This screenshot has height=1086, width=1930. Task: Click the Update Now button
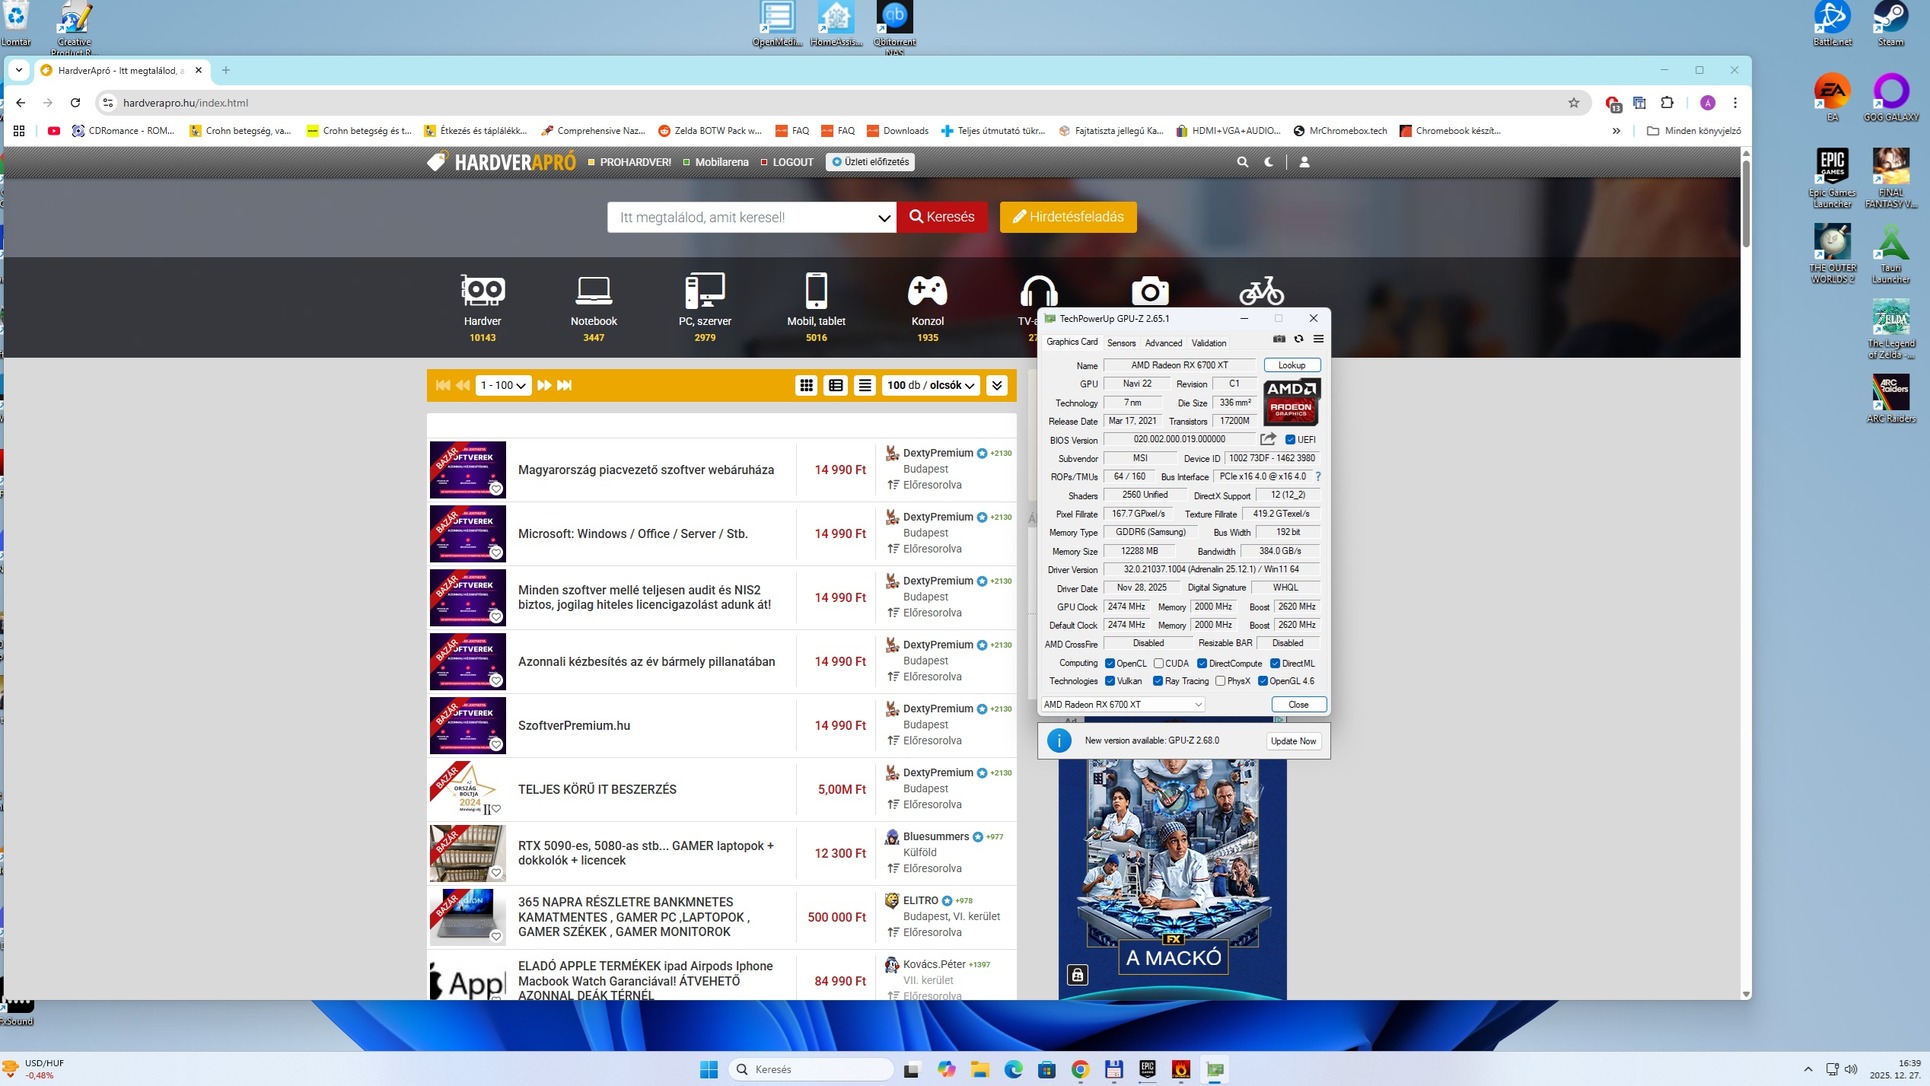point(1293,741)
